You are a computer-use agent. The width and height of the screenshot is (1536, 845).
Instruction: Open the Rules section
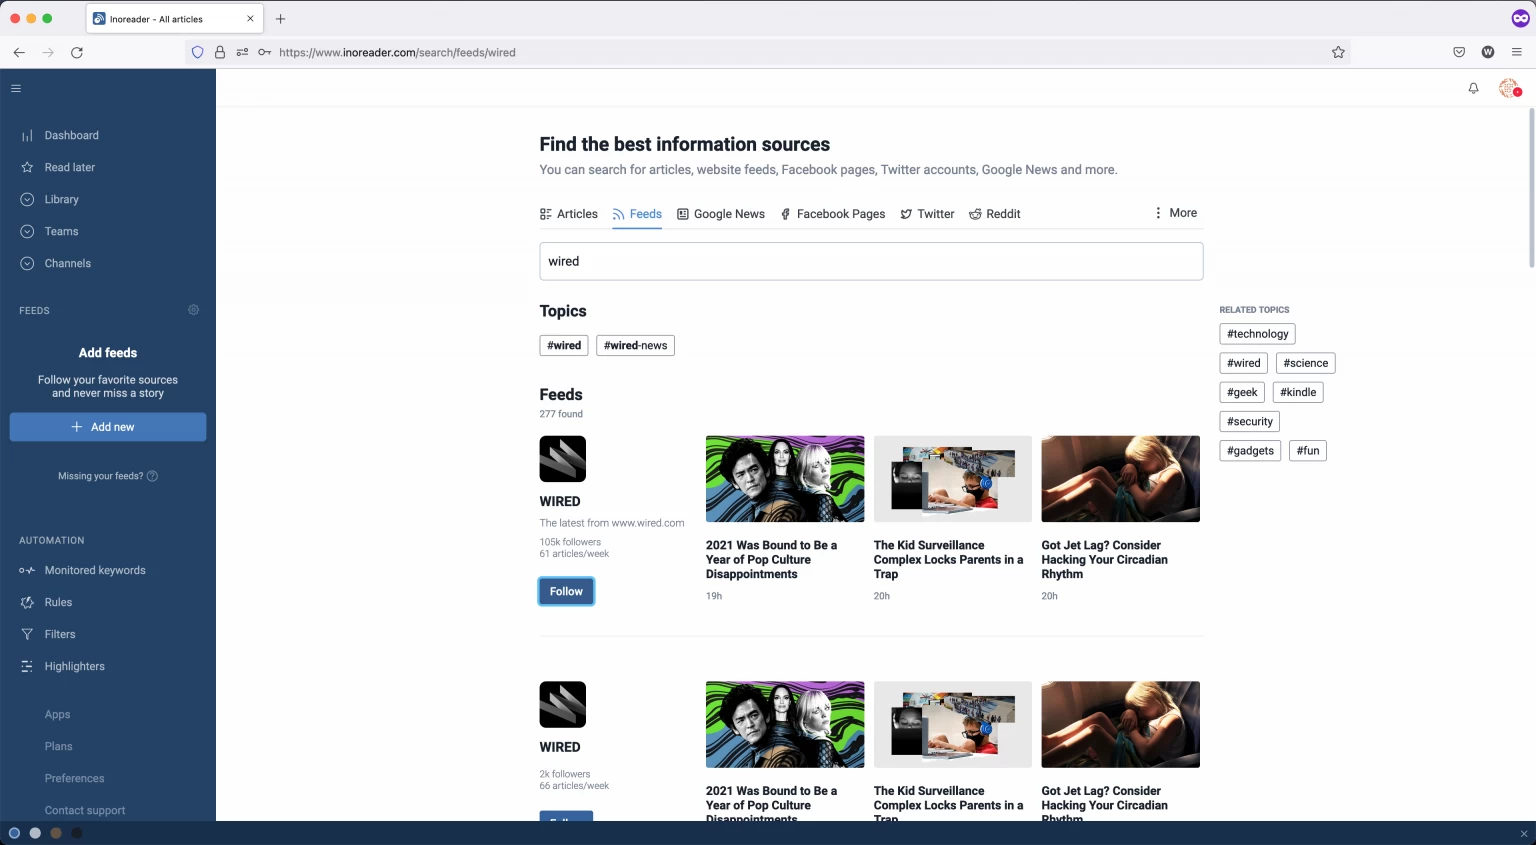coord(60,602)
